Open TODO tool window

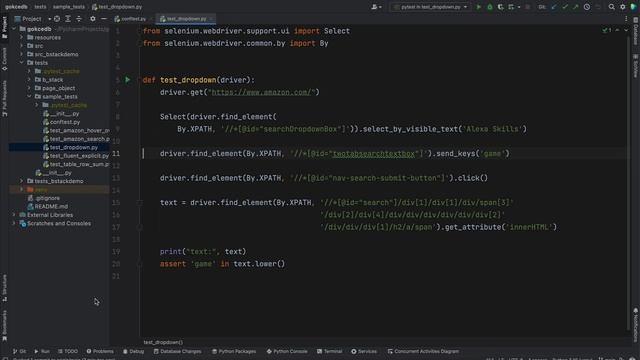tap(68, 351)
